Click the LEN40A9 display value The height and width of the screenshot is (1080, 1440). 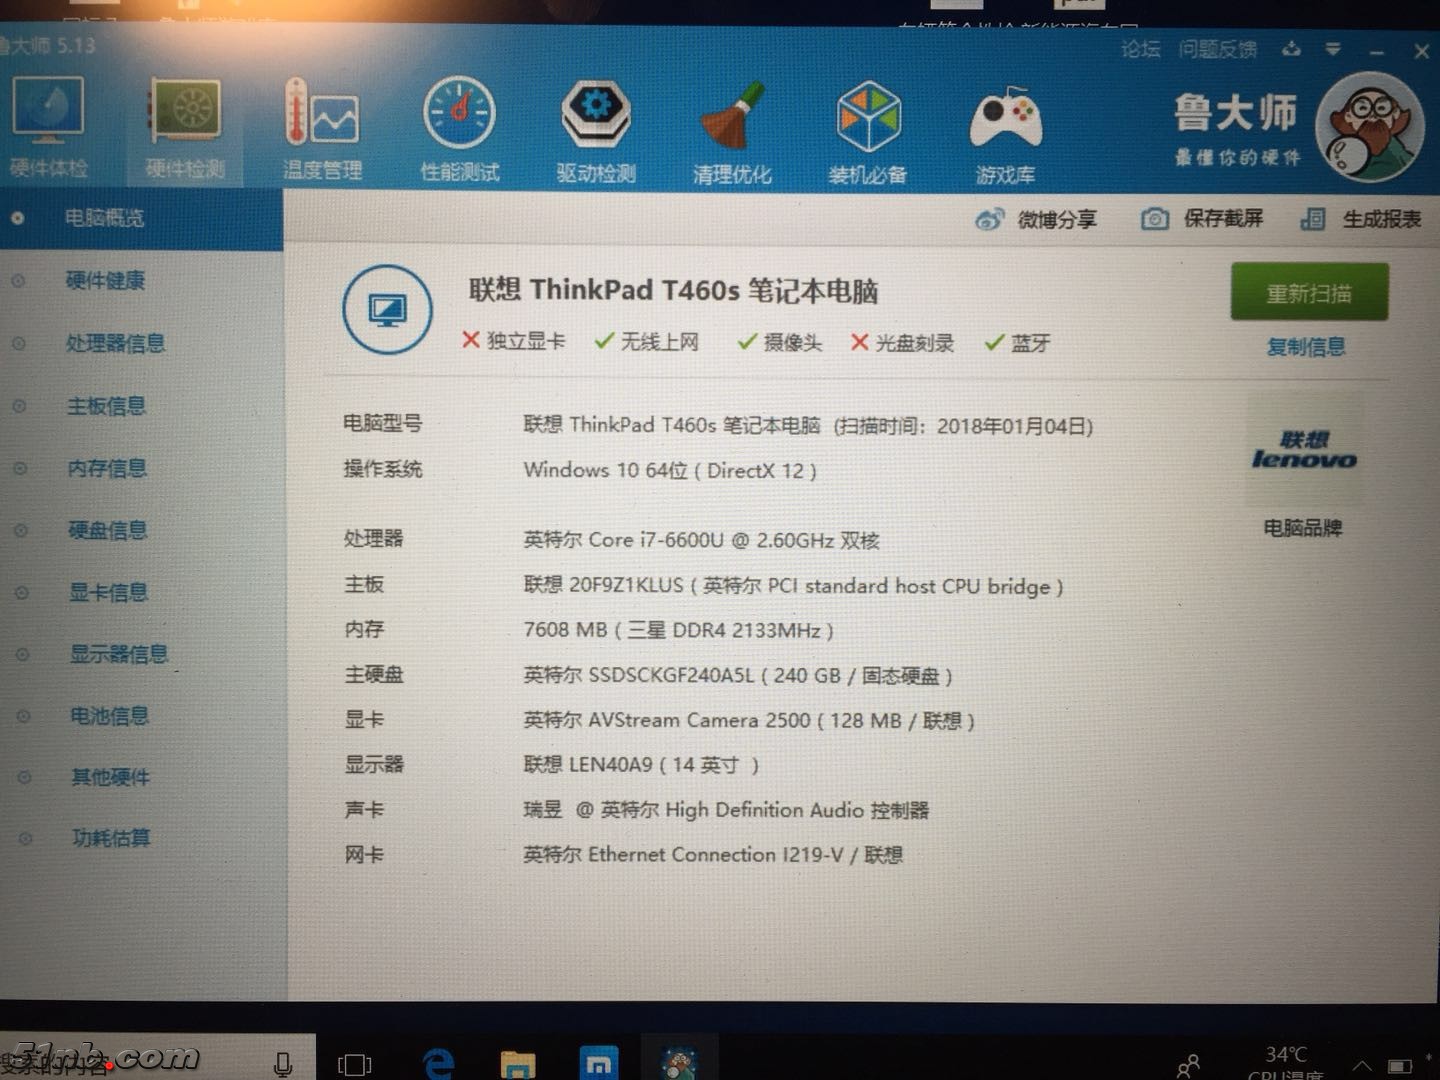tap(641, 765)
